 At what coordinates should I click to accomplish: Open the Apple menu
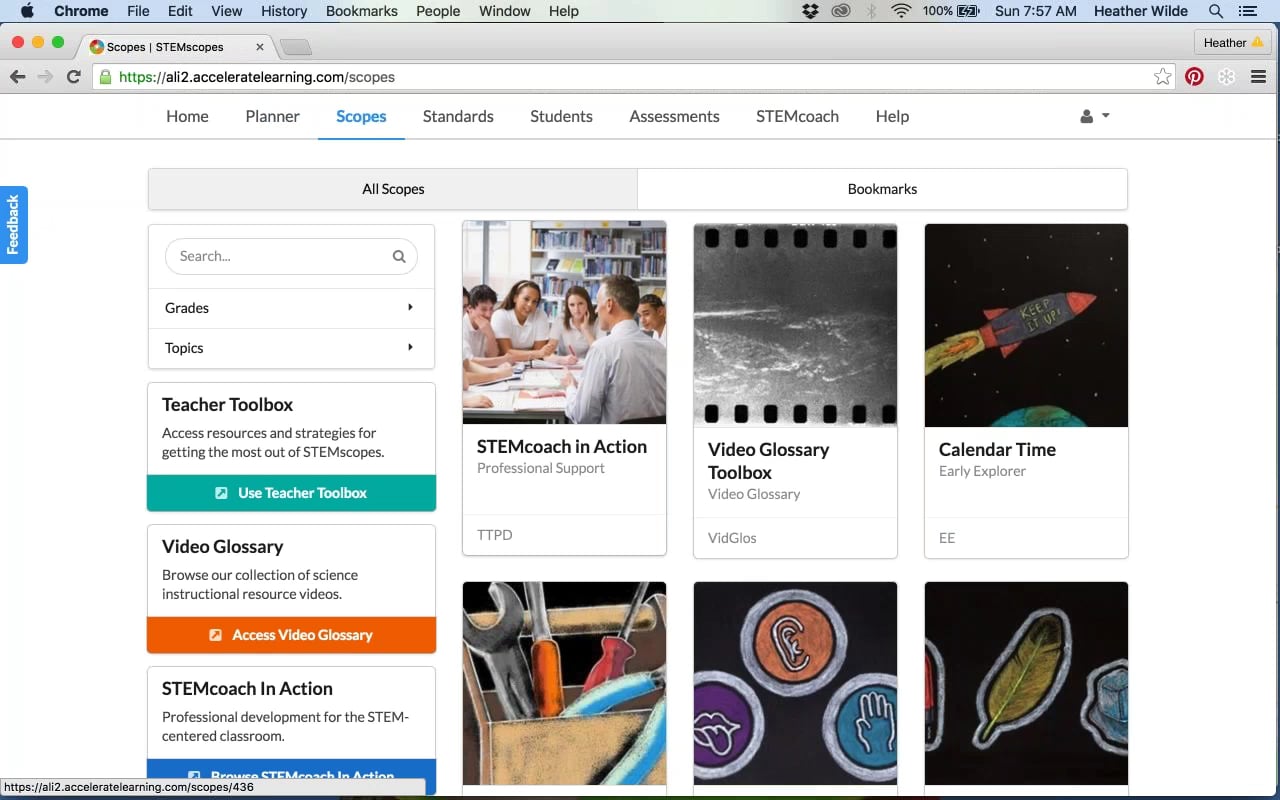(x=26, y=11)
